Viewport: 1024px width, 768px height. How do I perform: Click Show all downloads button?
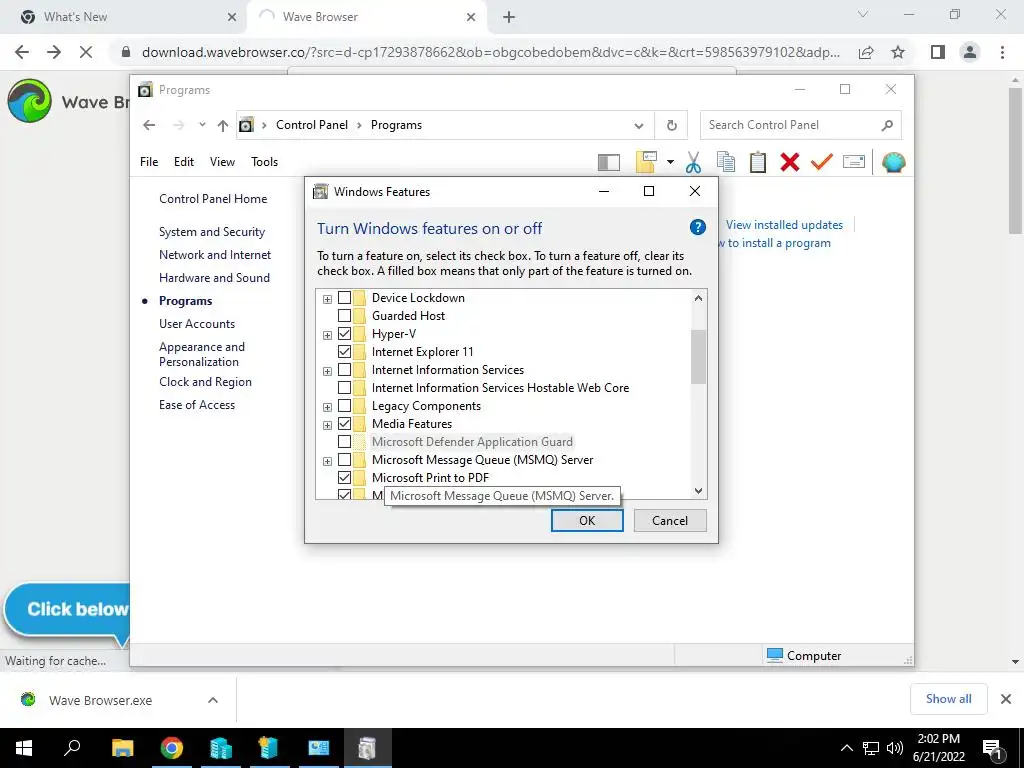(948, 699)
